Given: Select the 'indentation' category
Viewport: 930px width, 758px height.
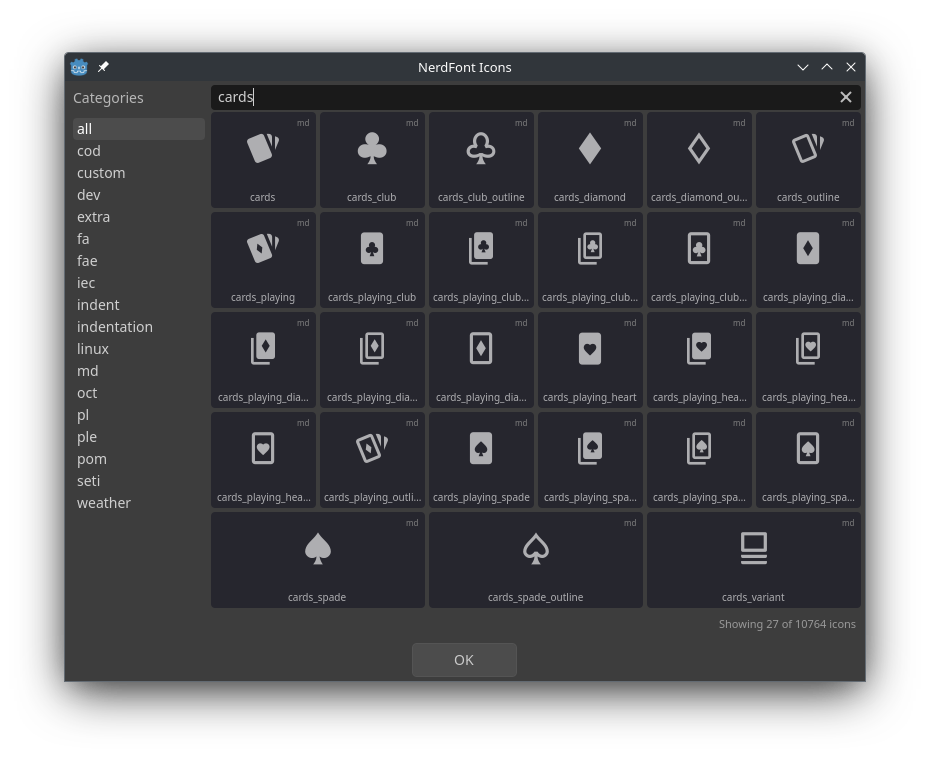Looking at the screenshot, I should point(139,326).
